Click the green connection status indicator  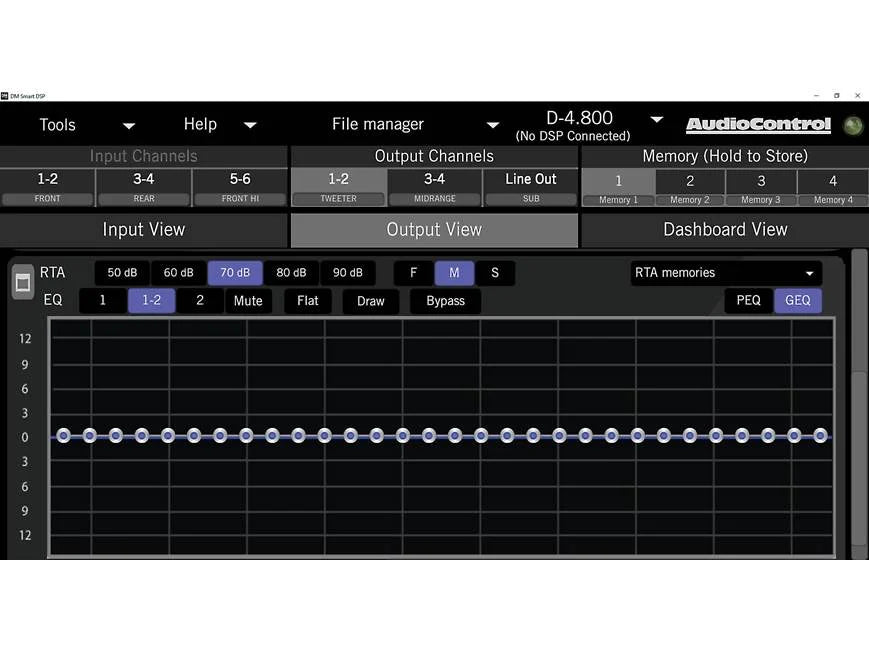[x=853, y=125]
